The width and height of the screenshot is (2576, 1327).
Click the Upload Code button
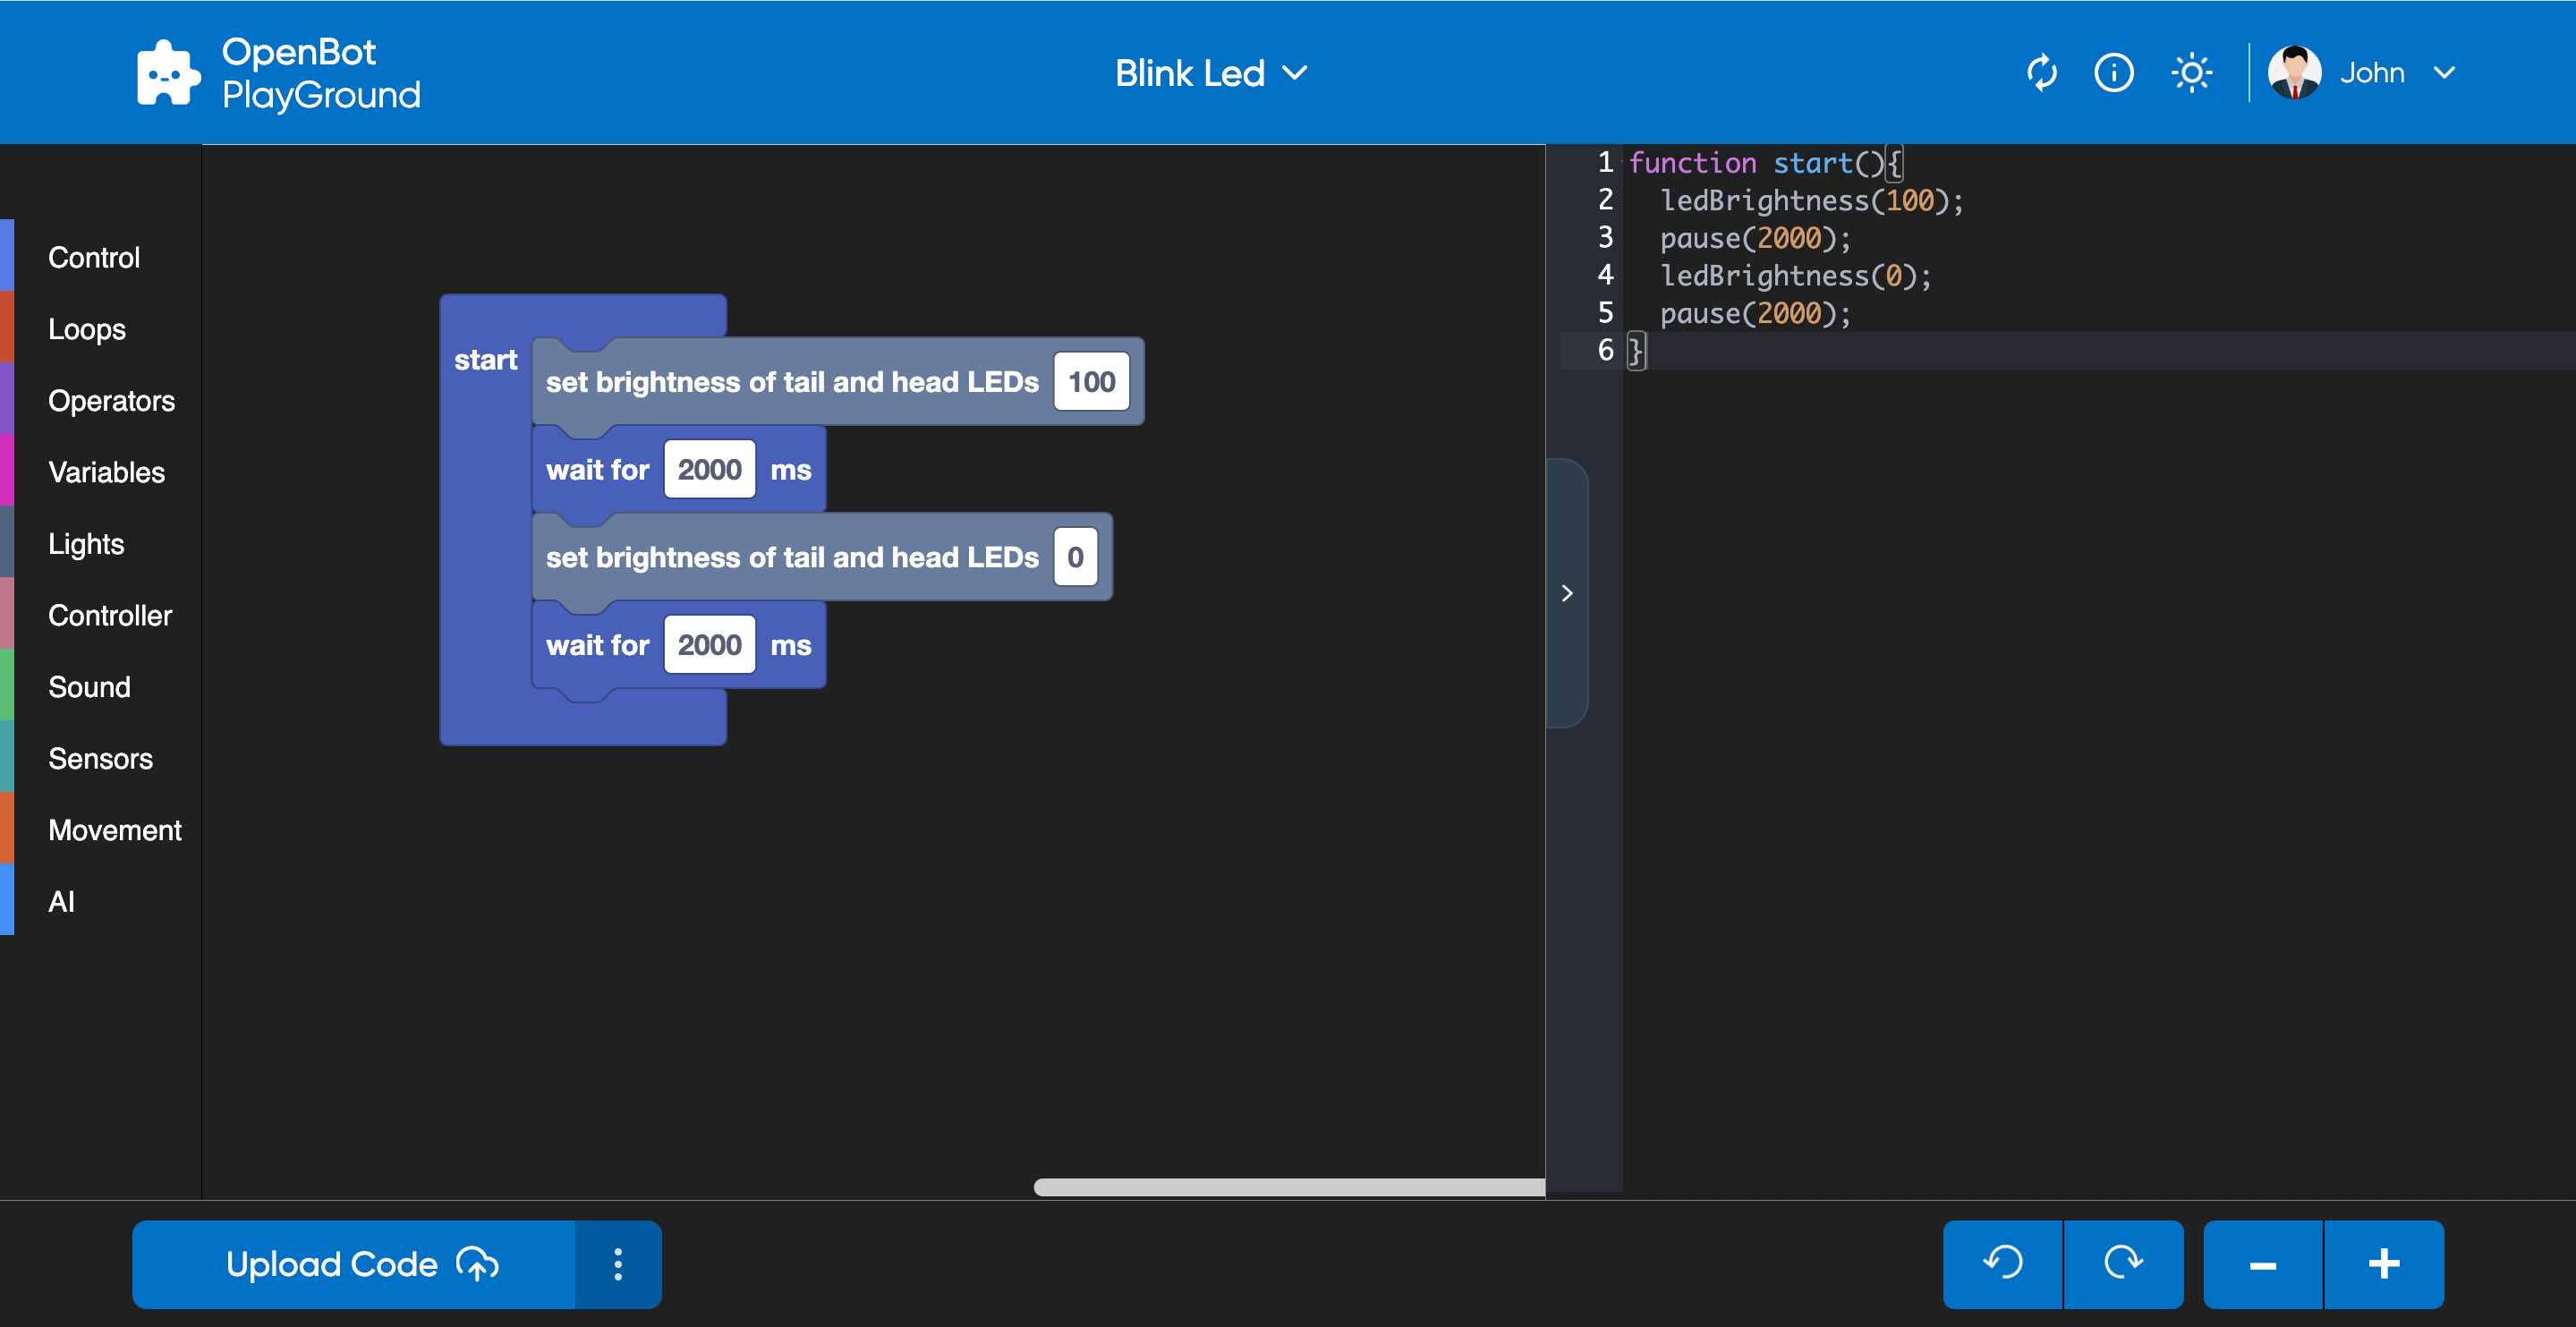pyautogui.click(x=354, y=1264)
